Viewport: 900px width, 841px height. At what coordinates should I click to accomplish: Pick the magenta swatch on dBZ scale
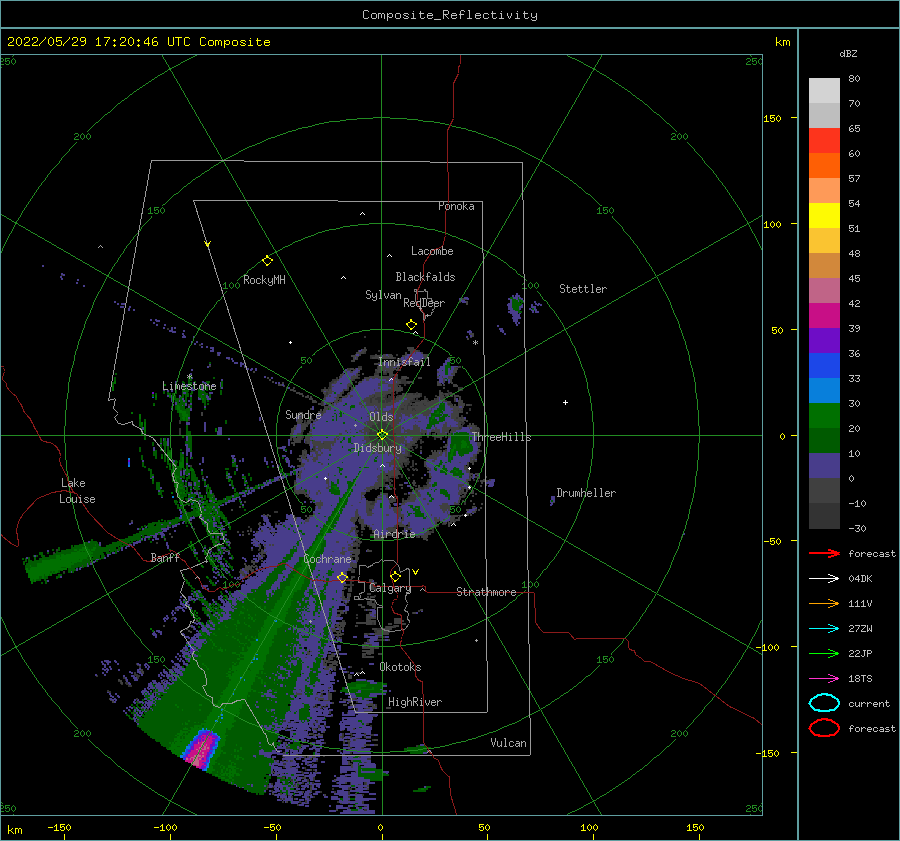pos(824,315)
